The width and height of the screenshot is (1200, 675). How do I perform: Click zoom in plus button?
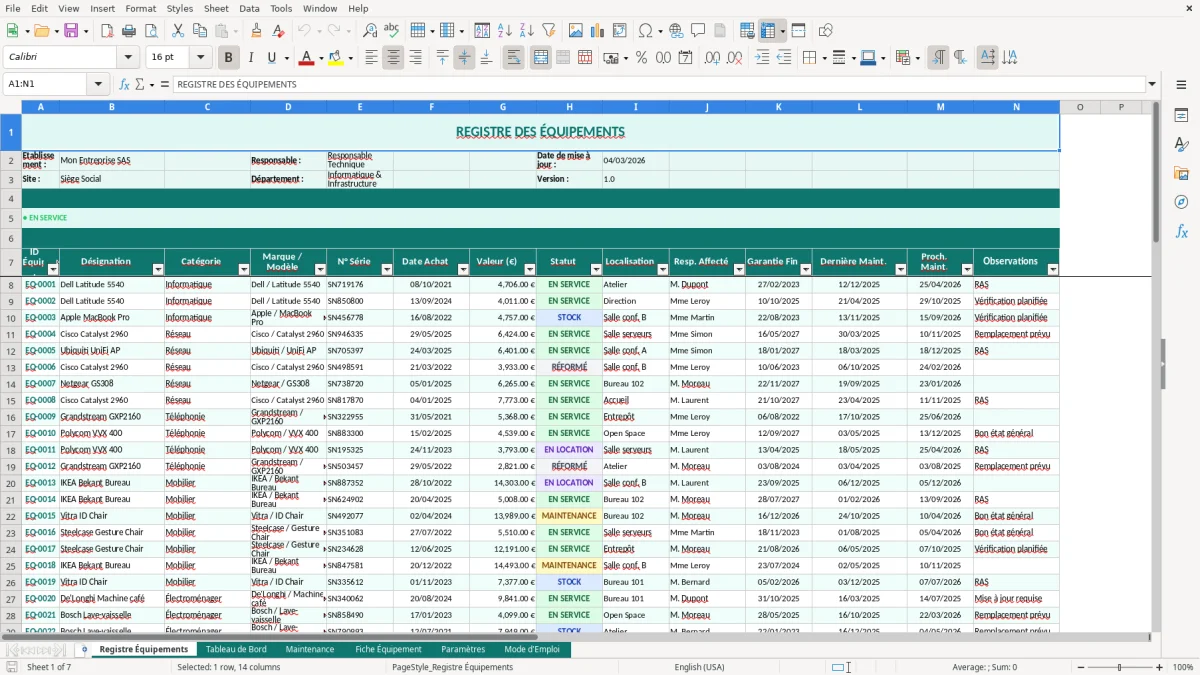(1160, 667)
